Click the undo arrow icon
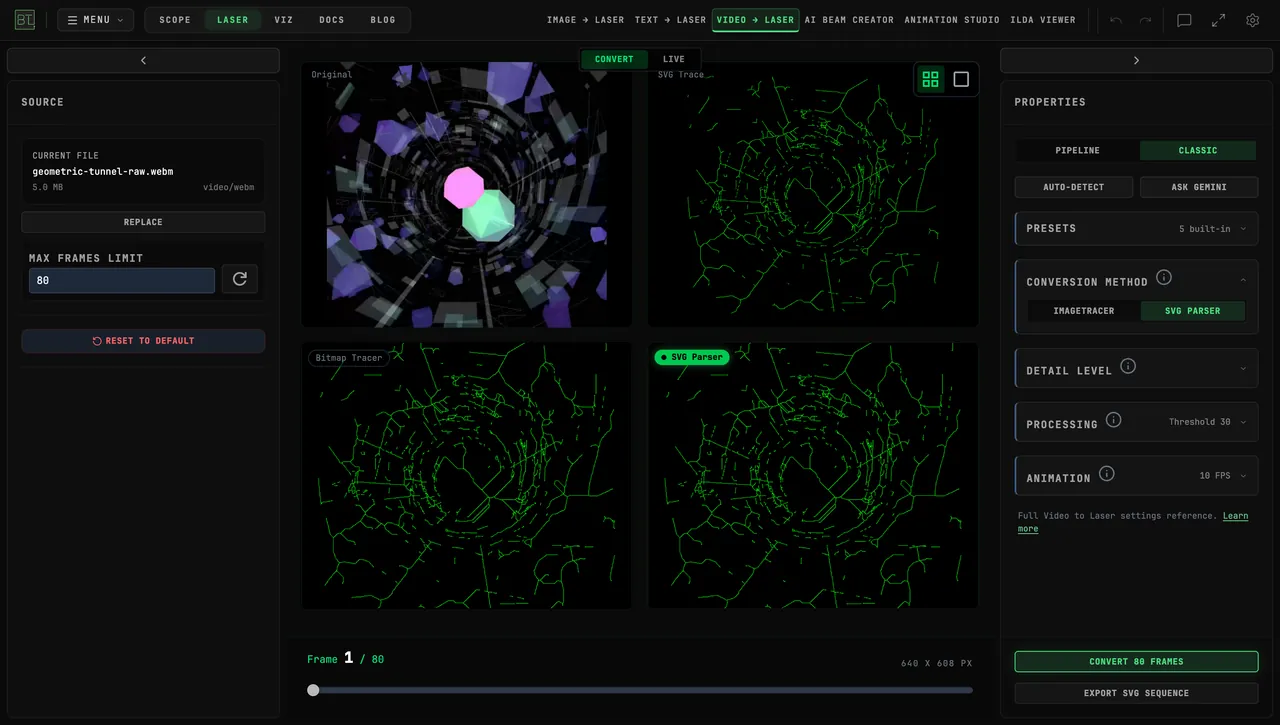The width and height of the screenshot is (1280, 725). click(x=1116, y=20)
